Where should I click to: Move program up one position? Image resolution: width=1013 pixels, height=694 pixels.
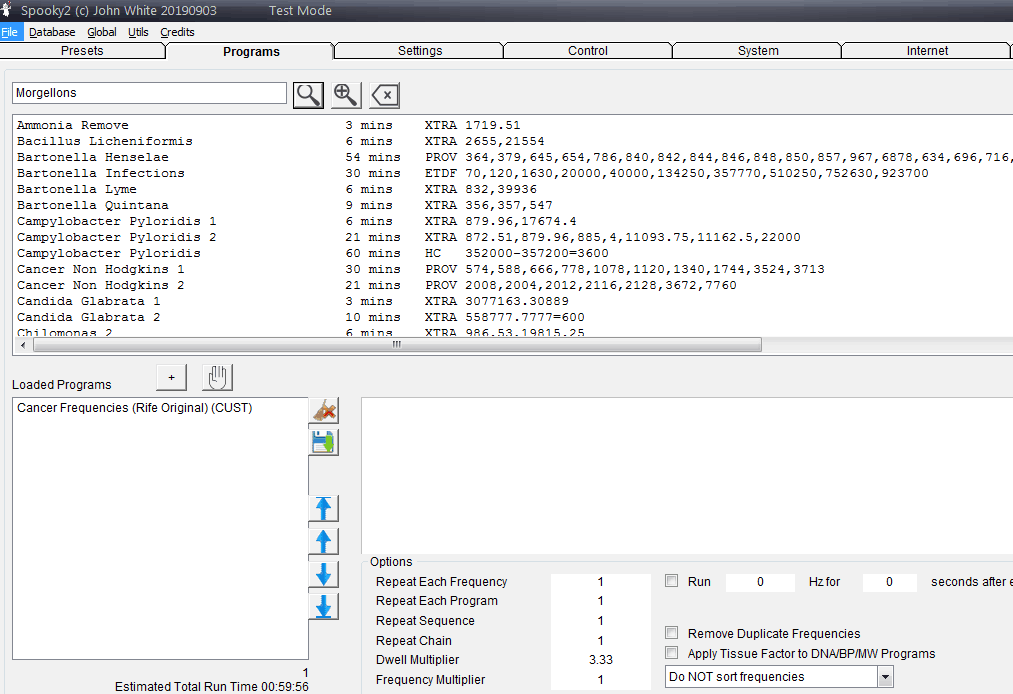[324, 542]
